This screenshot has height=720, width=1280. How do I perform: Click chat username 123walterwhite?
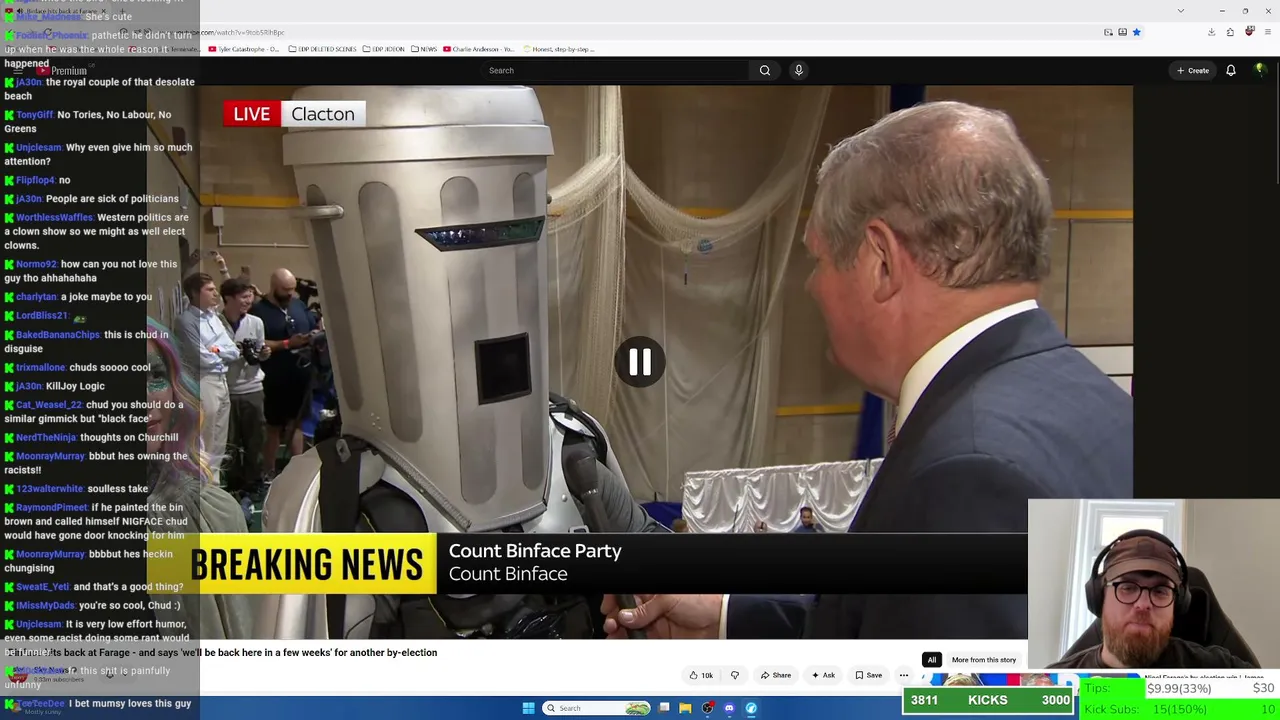49,489
